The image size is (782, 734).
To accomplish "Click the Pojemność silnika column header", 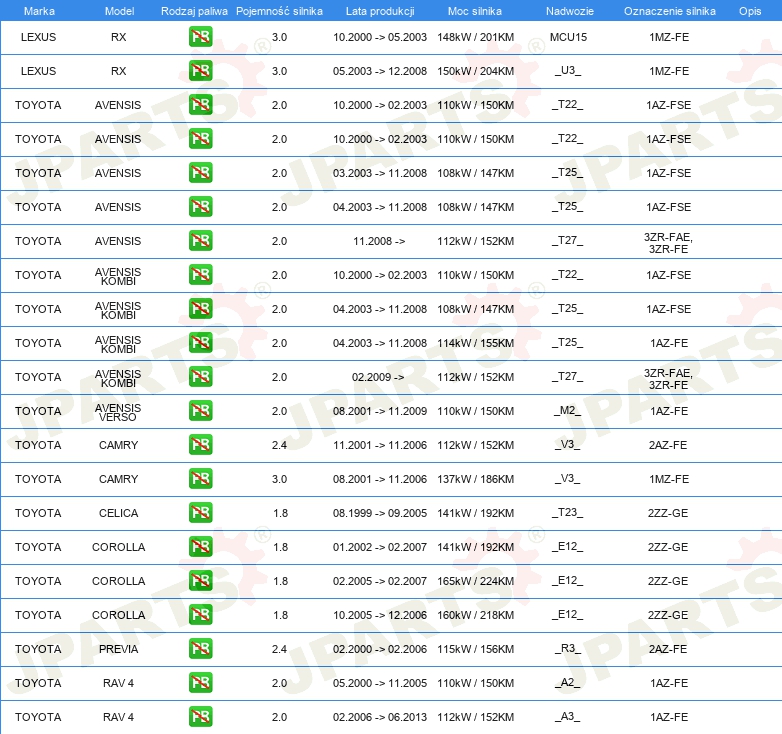I will pyautogui.click(x=279, y=11).
